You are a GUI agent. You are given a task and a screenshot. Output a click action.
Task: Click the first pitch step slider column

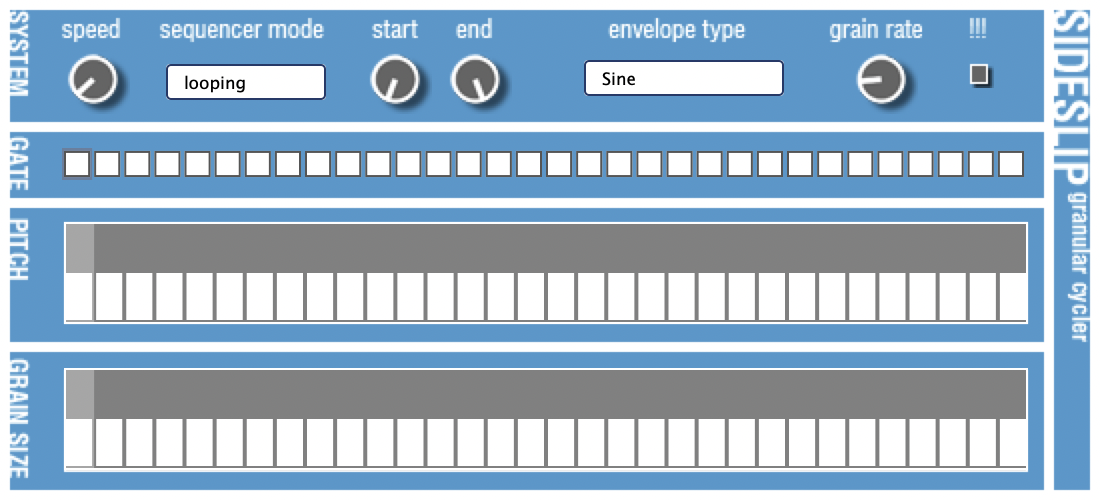(79, 296)
